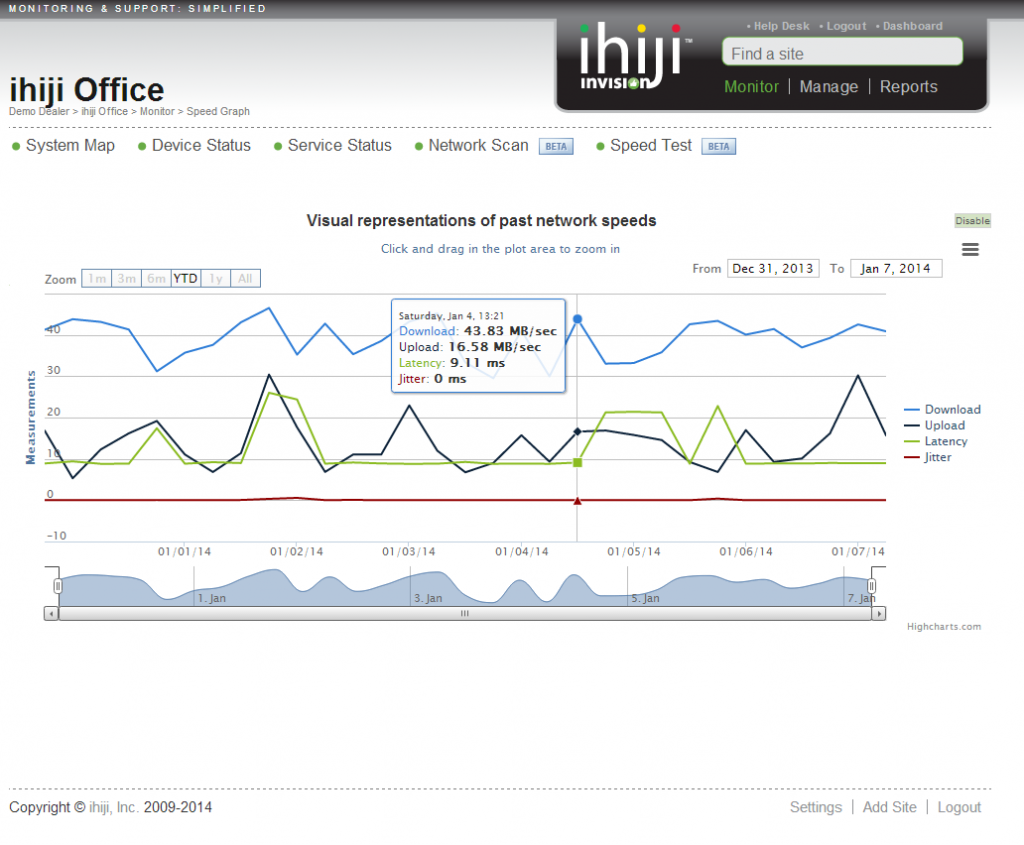Select 3m zoom range
The height and width of the screenshot is (845, 1024).
click(127, 279)
